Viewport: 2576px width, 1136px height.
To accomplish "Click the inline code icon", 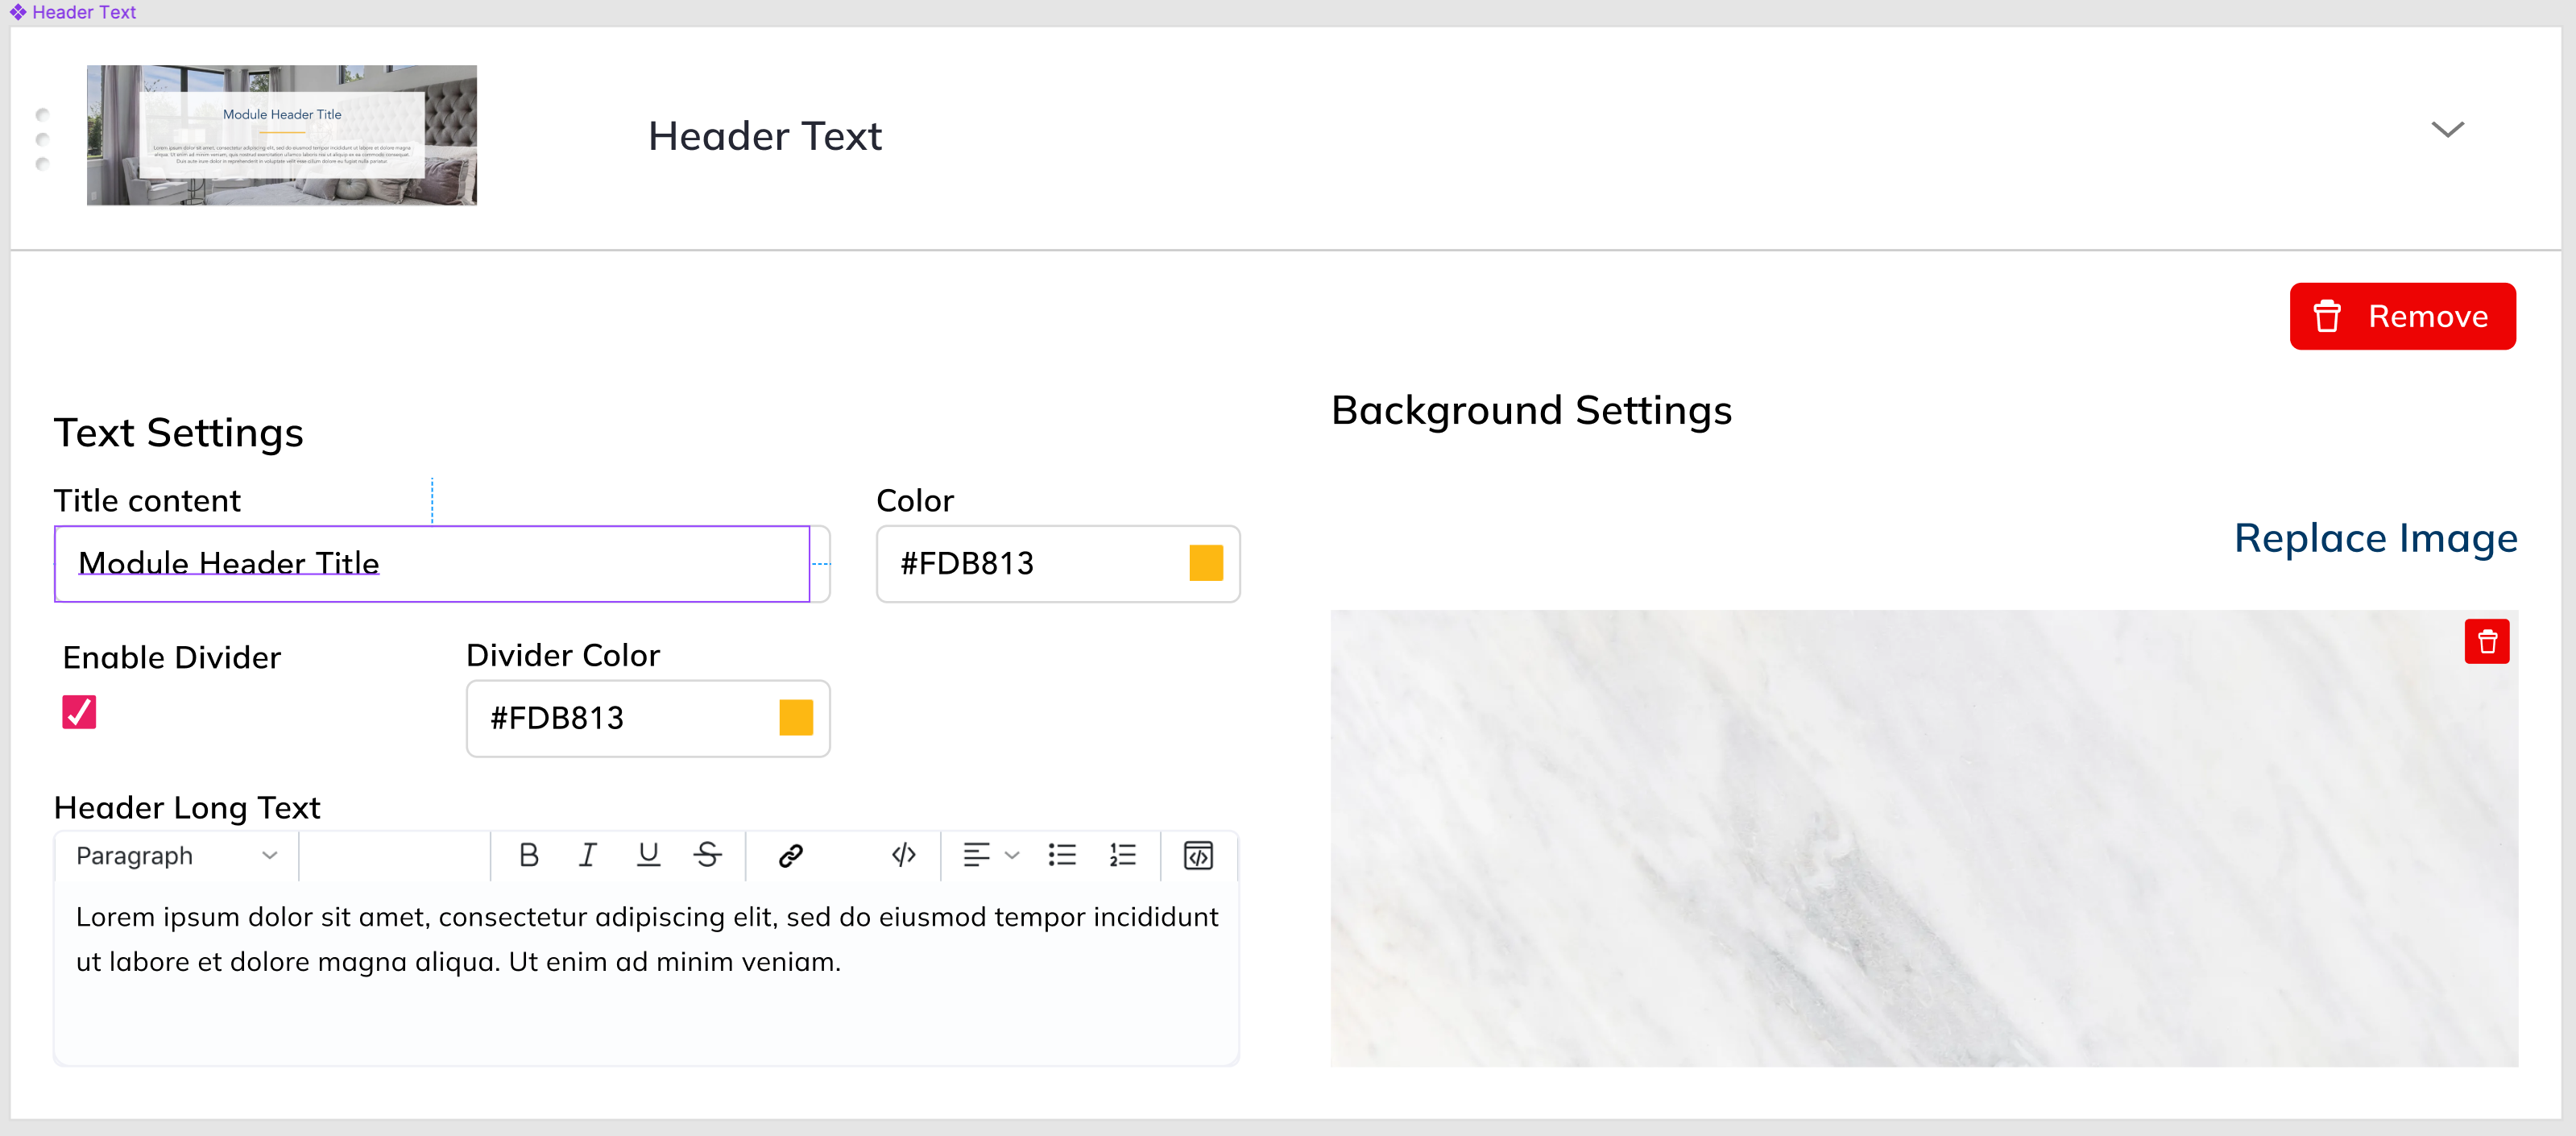I will (903, 855).
